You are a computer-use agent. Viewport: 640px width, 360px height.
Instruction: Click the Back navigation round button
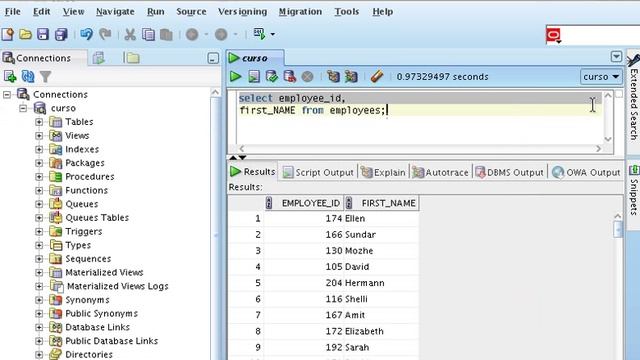(x=192, y=34)
